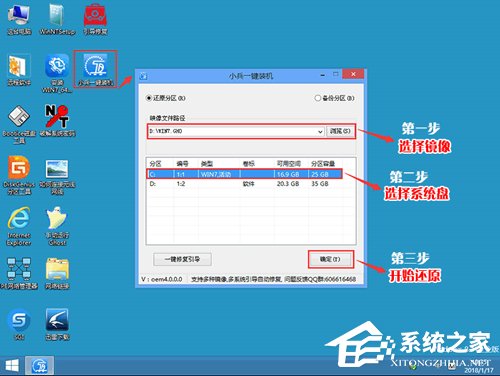Open the BootIce floppy disk tool icon

click(x=19, y=124)
